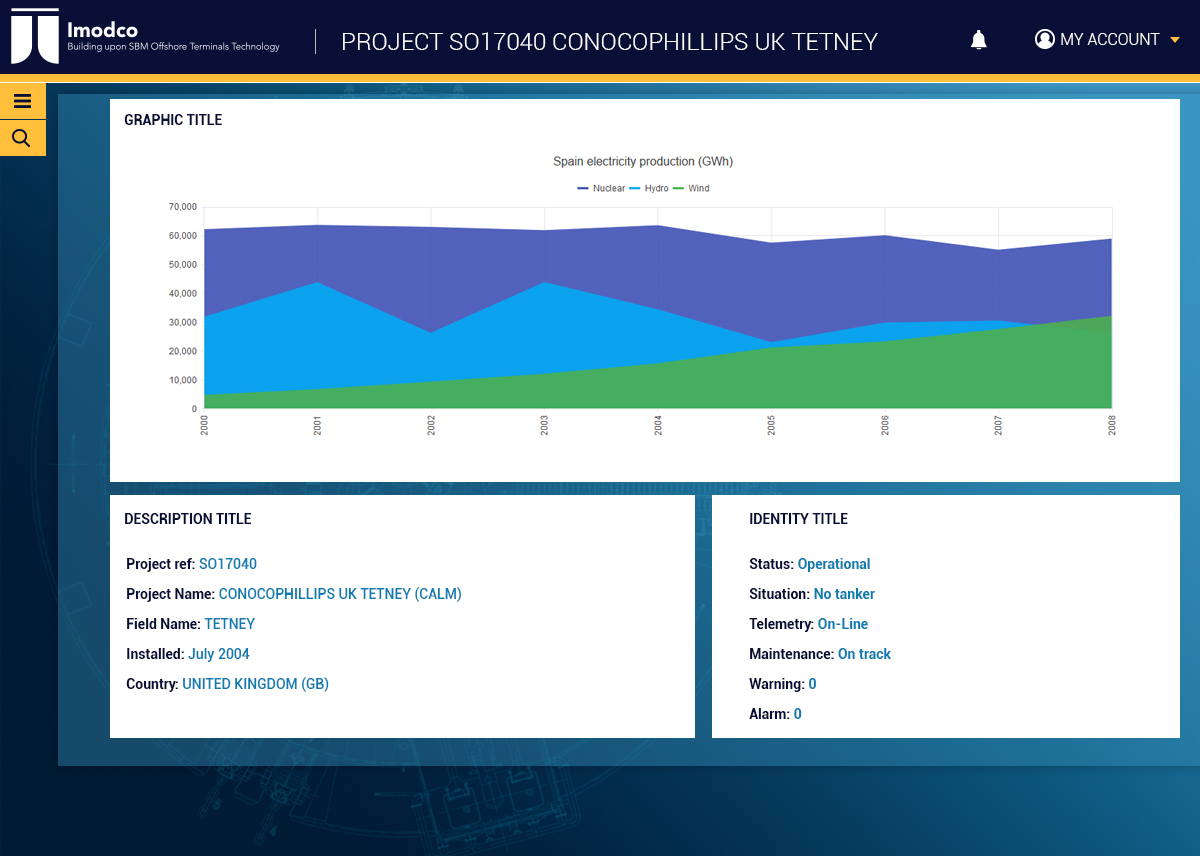Click the header project title text

pos(609,42)
